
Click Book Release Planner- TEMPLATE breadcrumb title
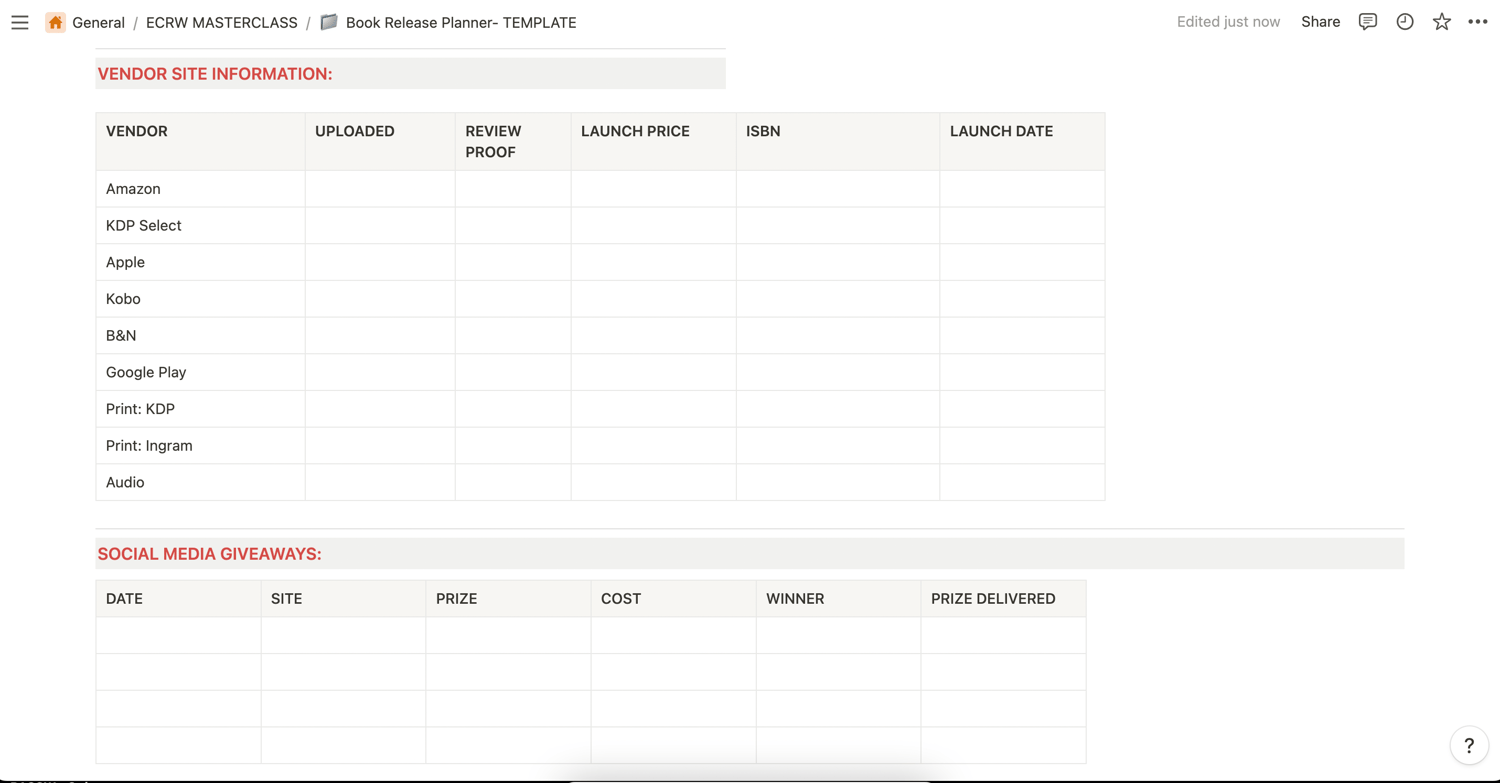tap(461, 22)
